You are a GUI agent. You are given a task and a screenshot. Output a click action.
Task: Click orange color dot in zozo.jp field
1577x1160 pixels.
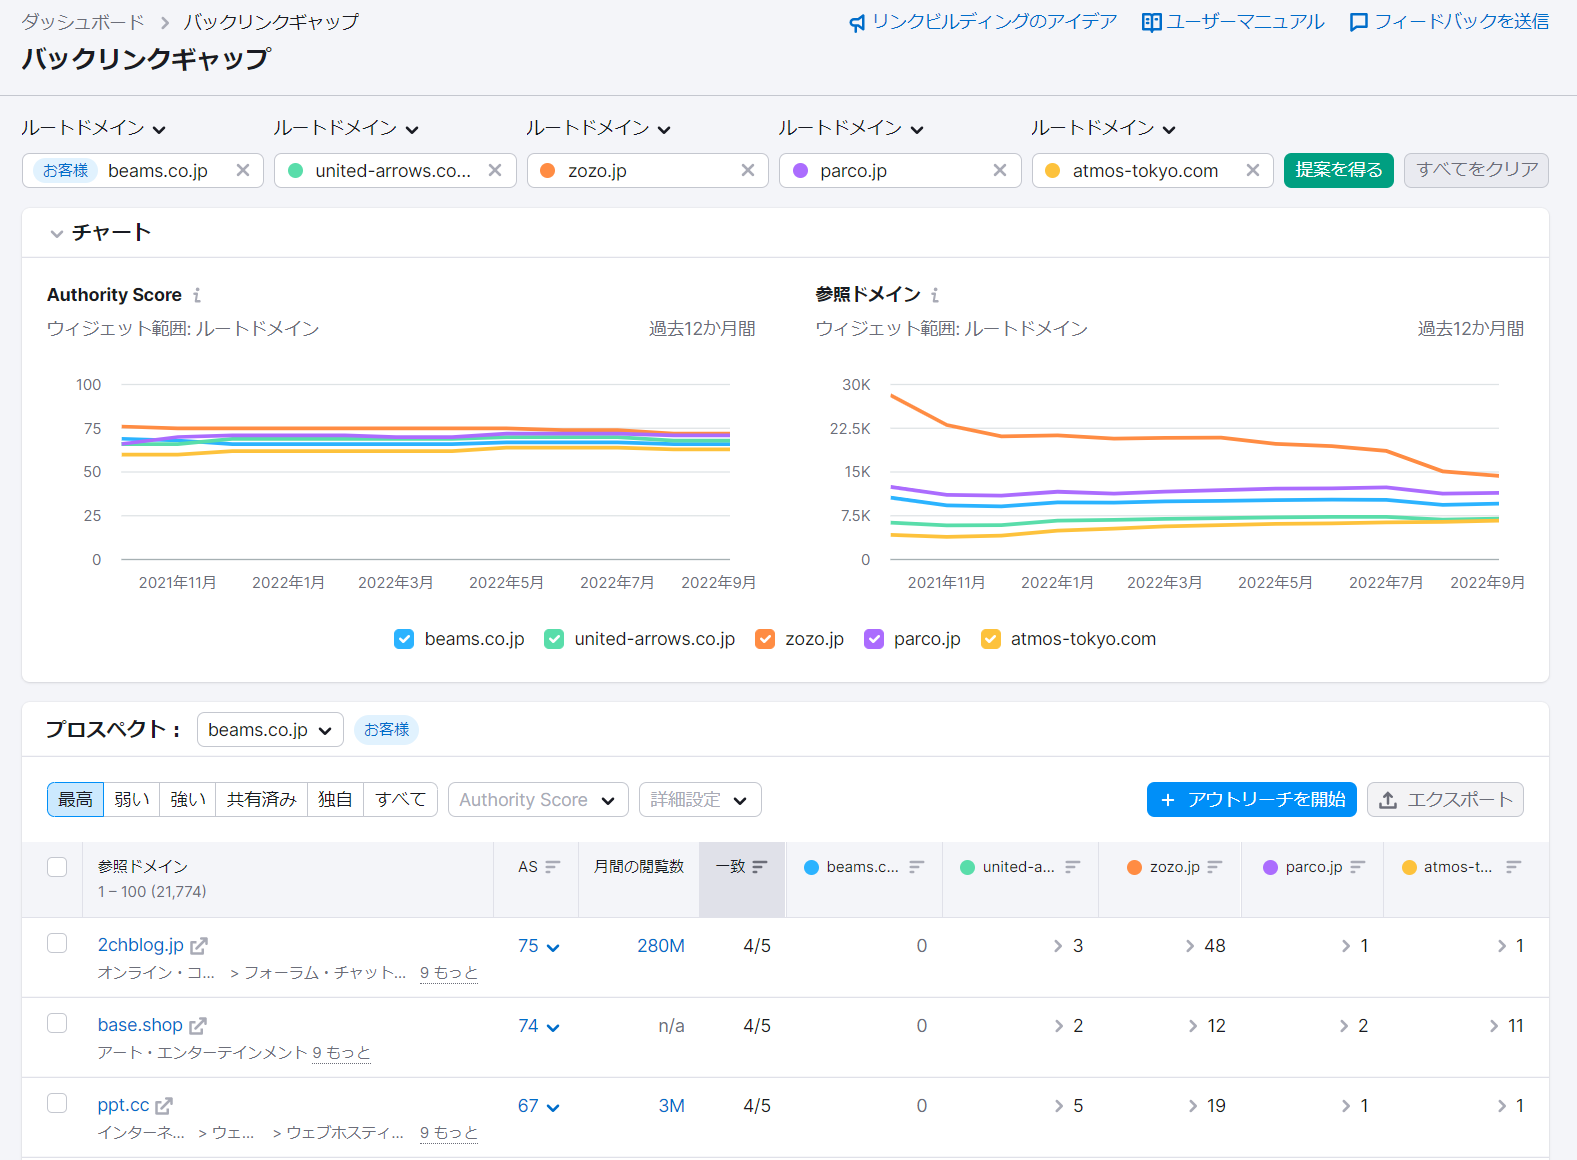pos(548,171)
